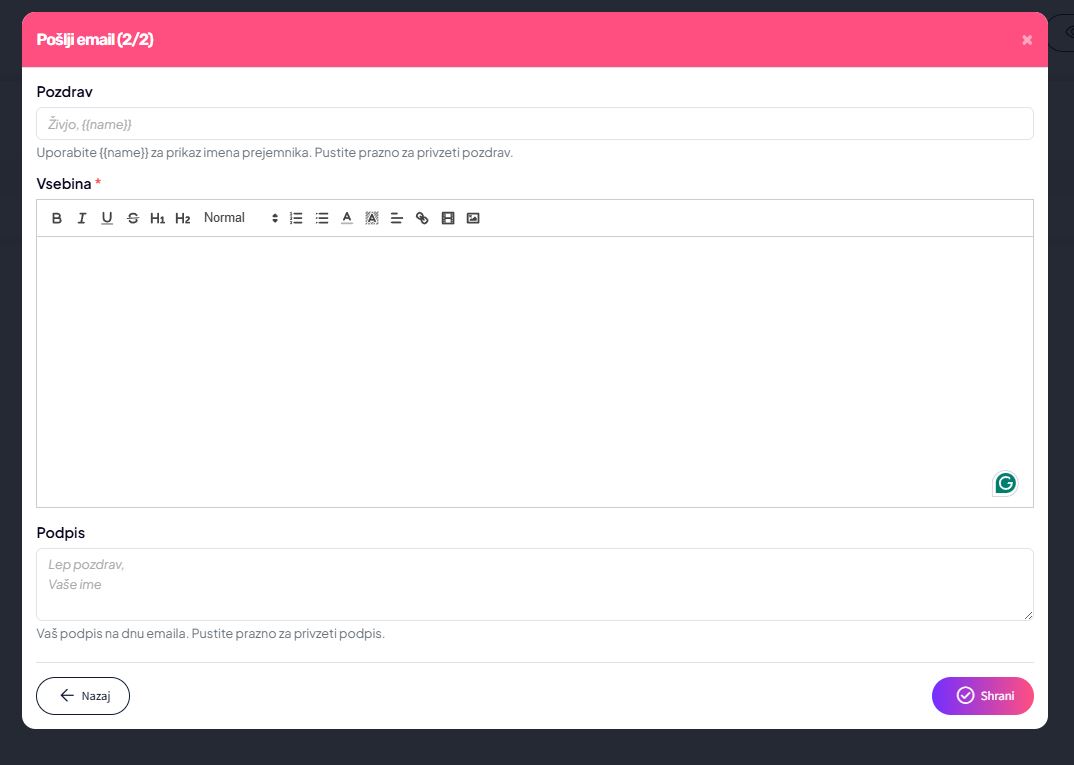
Task: Insert a video via the film icon
Action: 448,218
